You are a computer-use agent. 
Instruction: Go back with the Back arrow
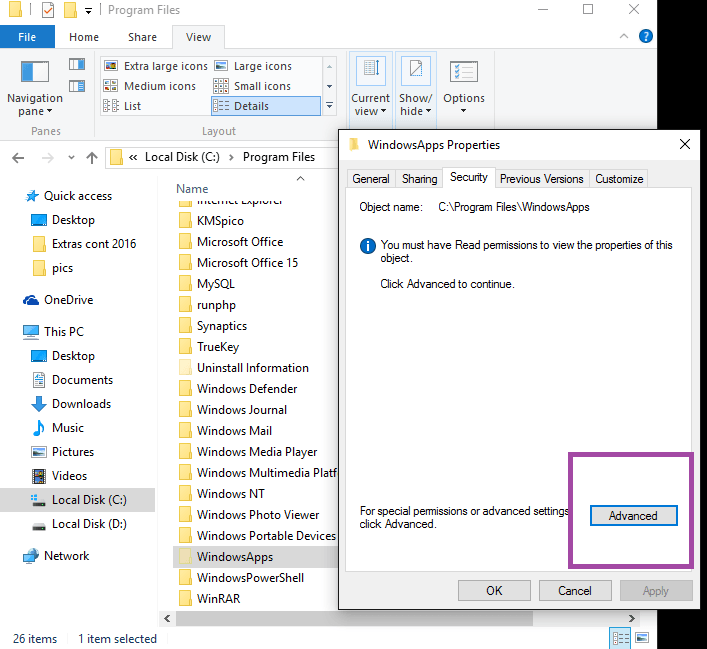(18, 158)
